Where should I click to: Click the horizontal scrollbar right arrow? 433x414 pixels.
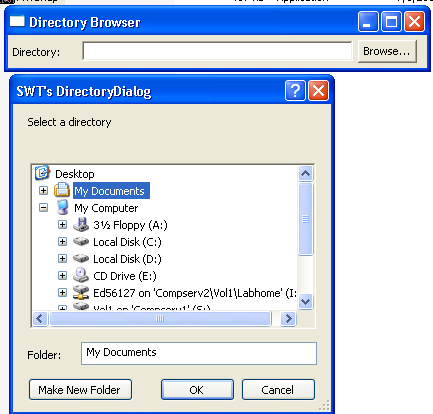(x=288, y=319)
